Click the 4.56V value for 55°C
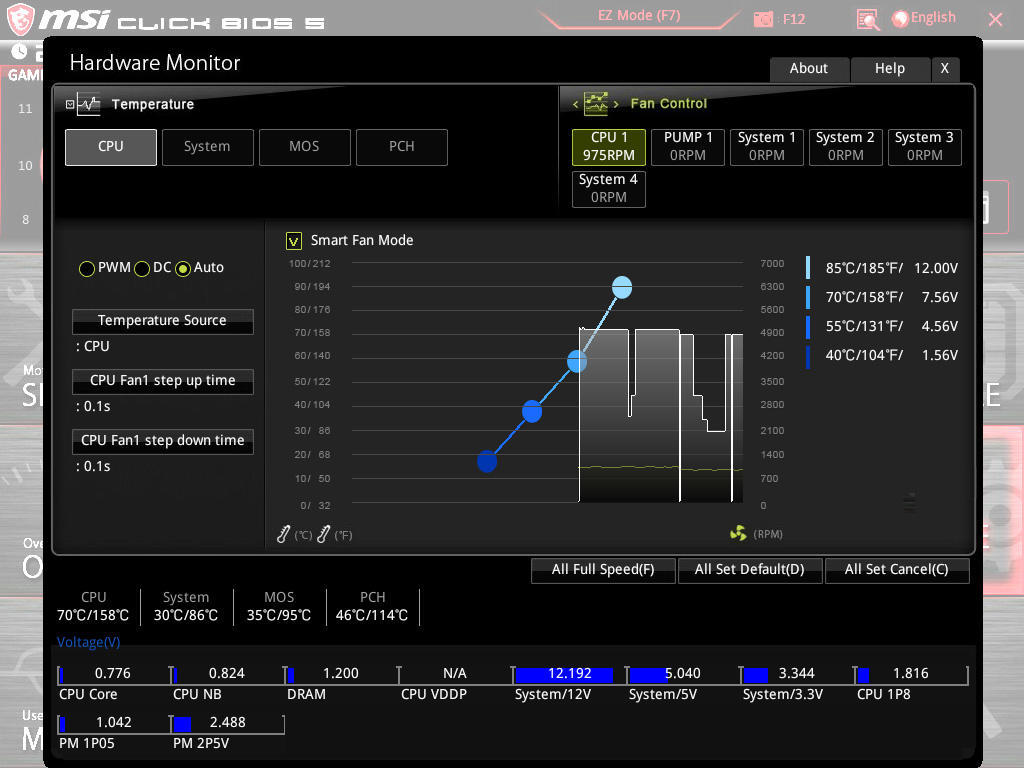 click(940, 327)
